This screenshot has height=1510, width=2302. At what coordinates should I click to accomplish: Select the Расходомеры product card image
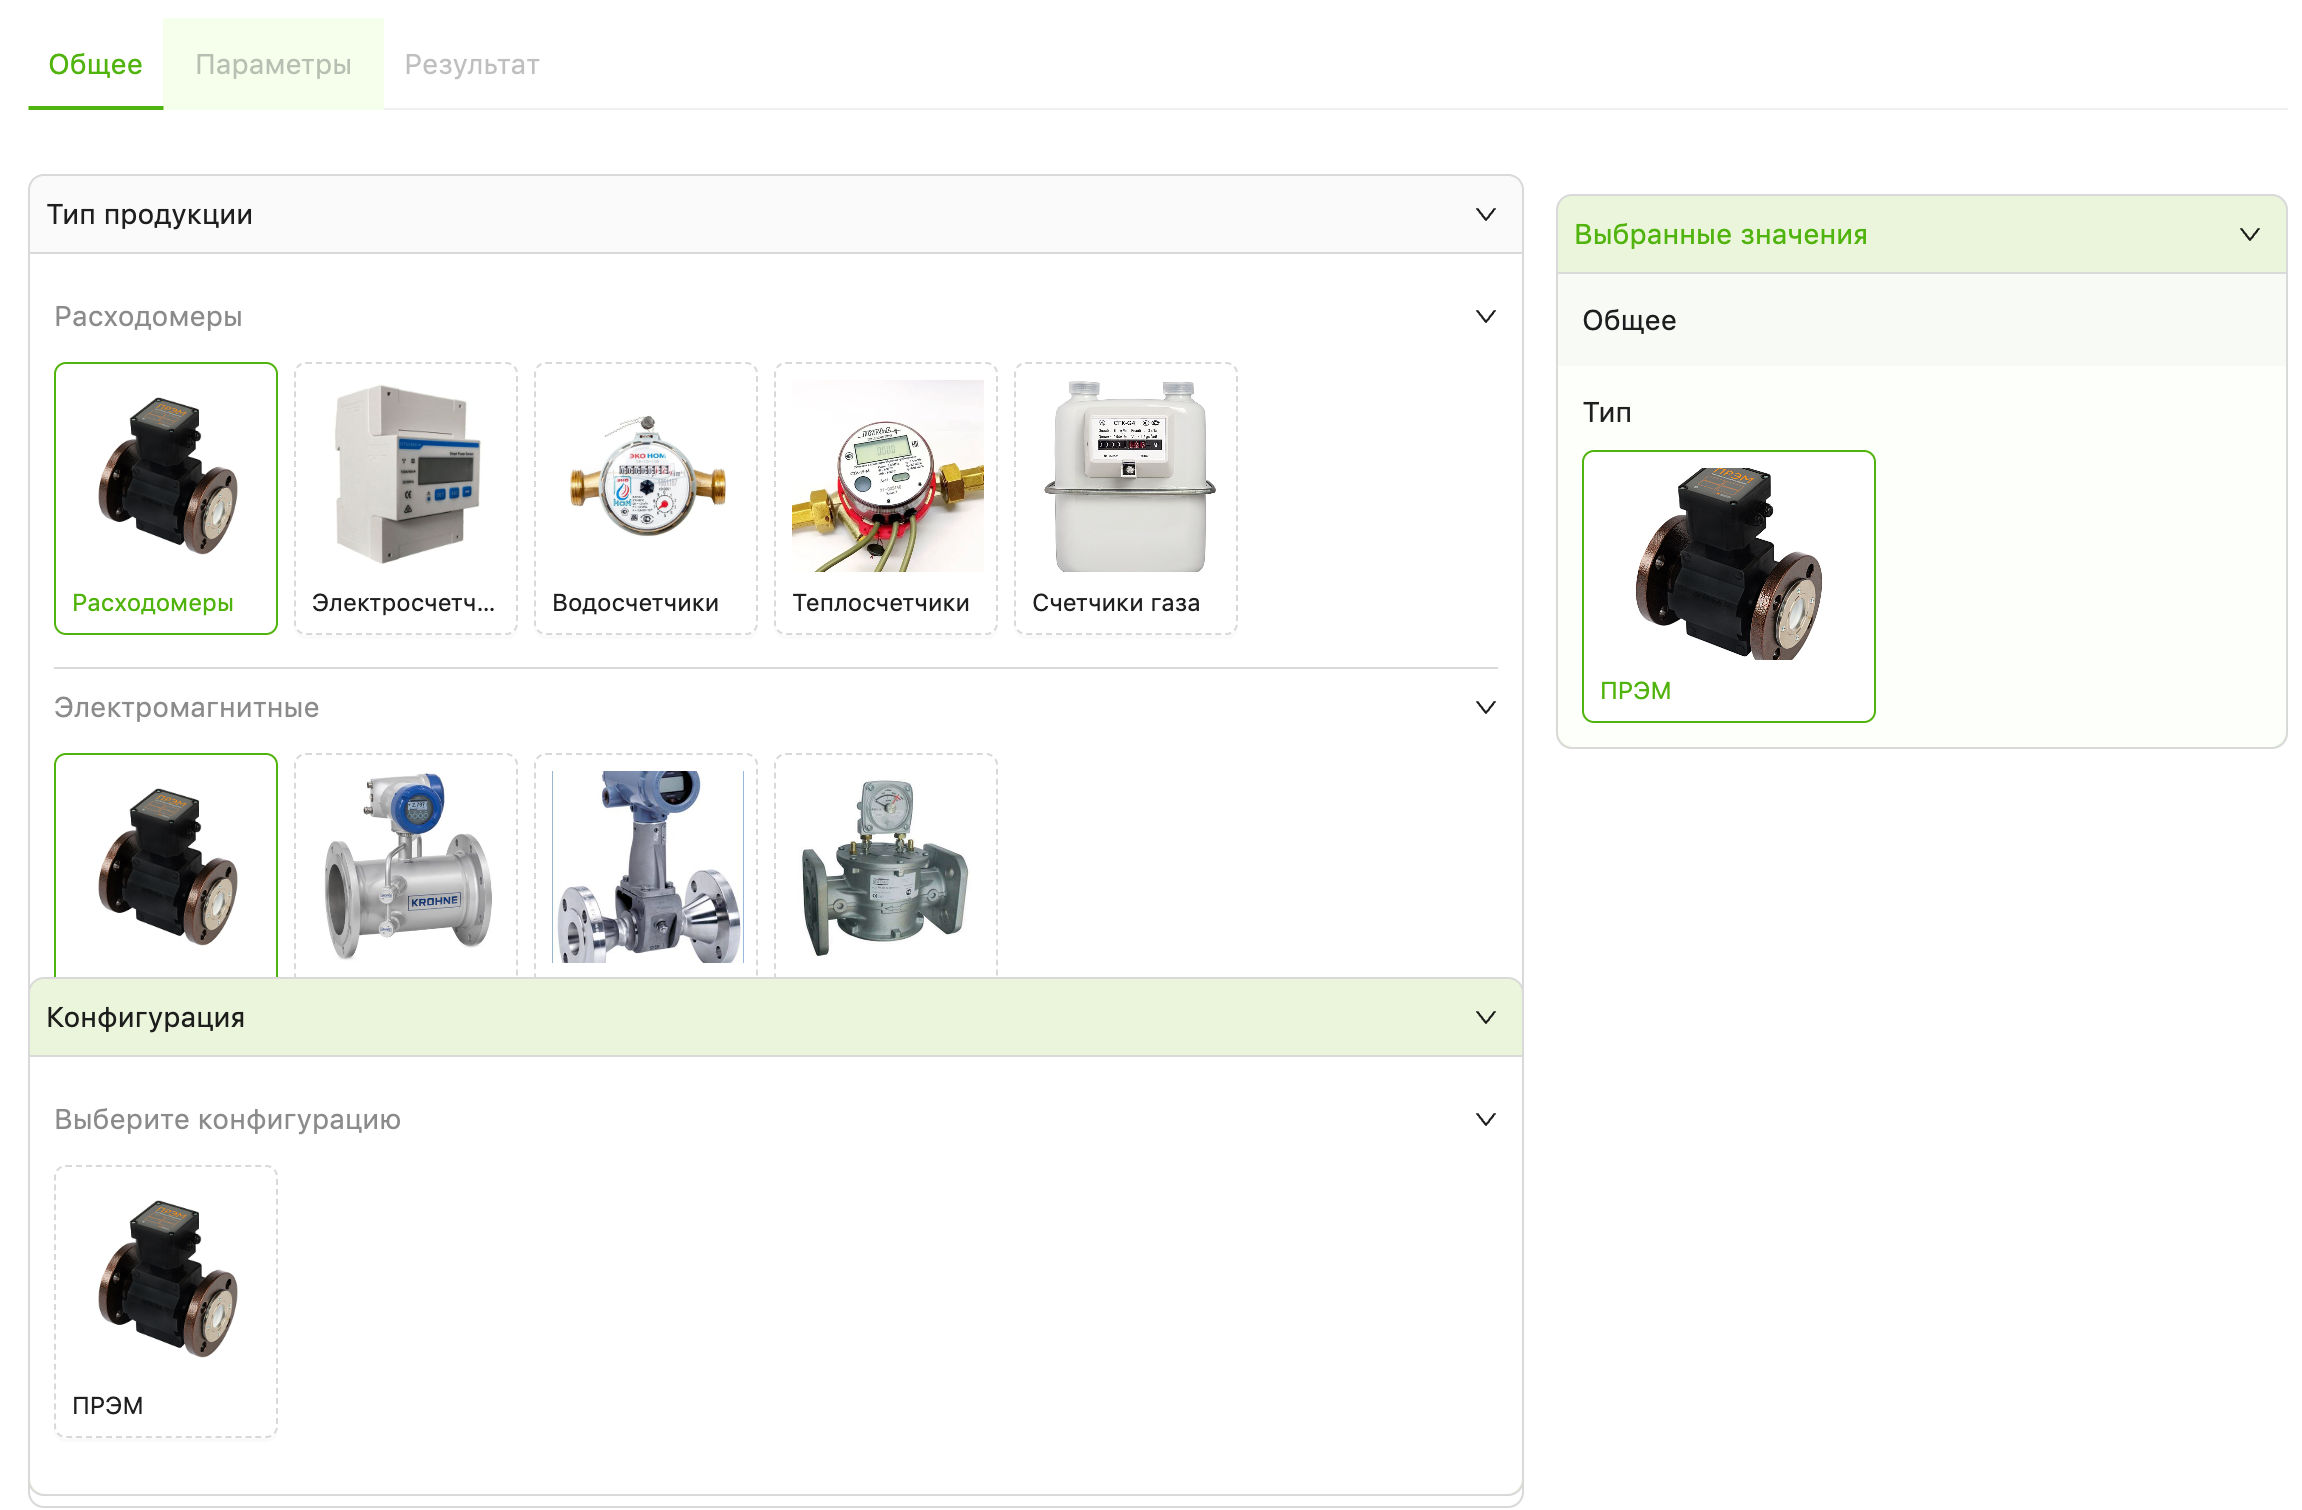[166, 476]
